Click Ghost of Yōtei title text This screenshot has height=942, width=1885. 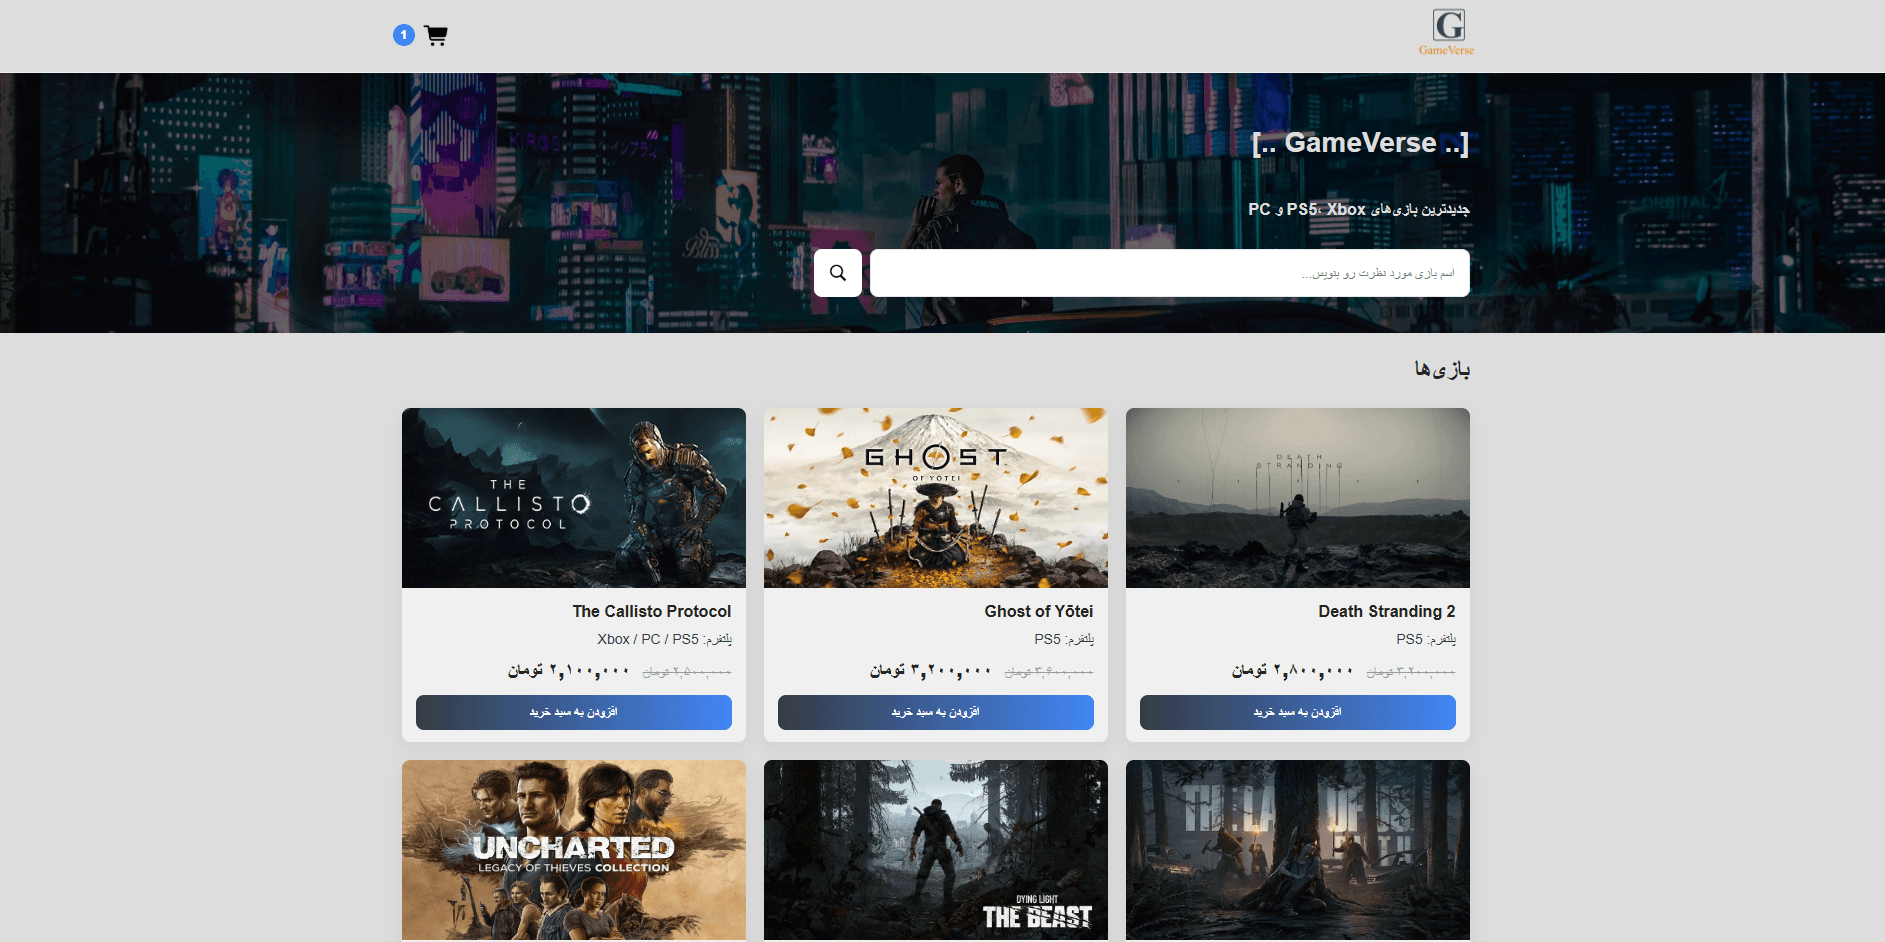1039,611
